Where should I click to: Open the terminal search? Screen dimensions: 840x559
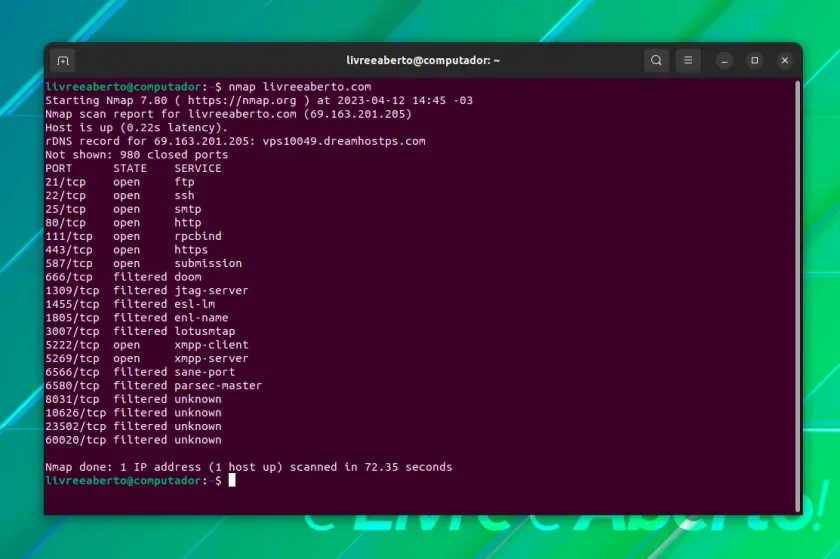click(656, 61)
